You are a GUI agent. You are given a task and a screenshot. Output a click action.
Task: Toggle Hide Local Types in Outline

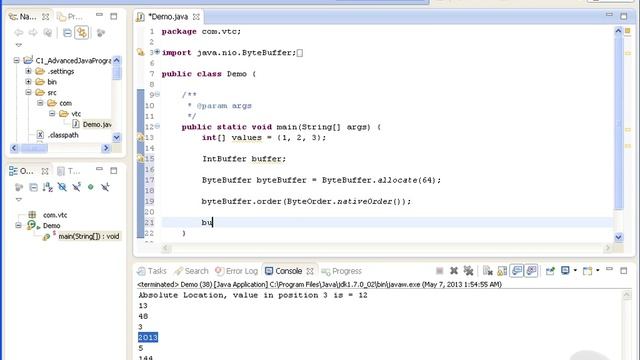coord(105,187)
